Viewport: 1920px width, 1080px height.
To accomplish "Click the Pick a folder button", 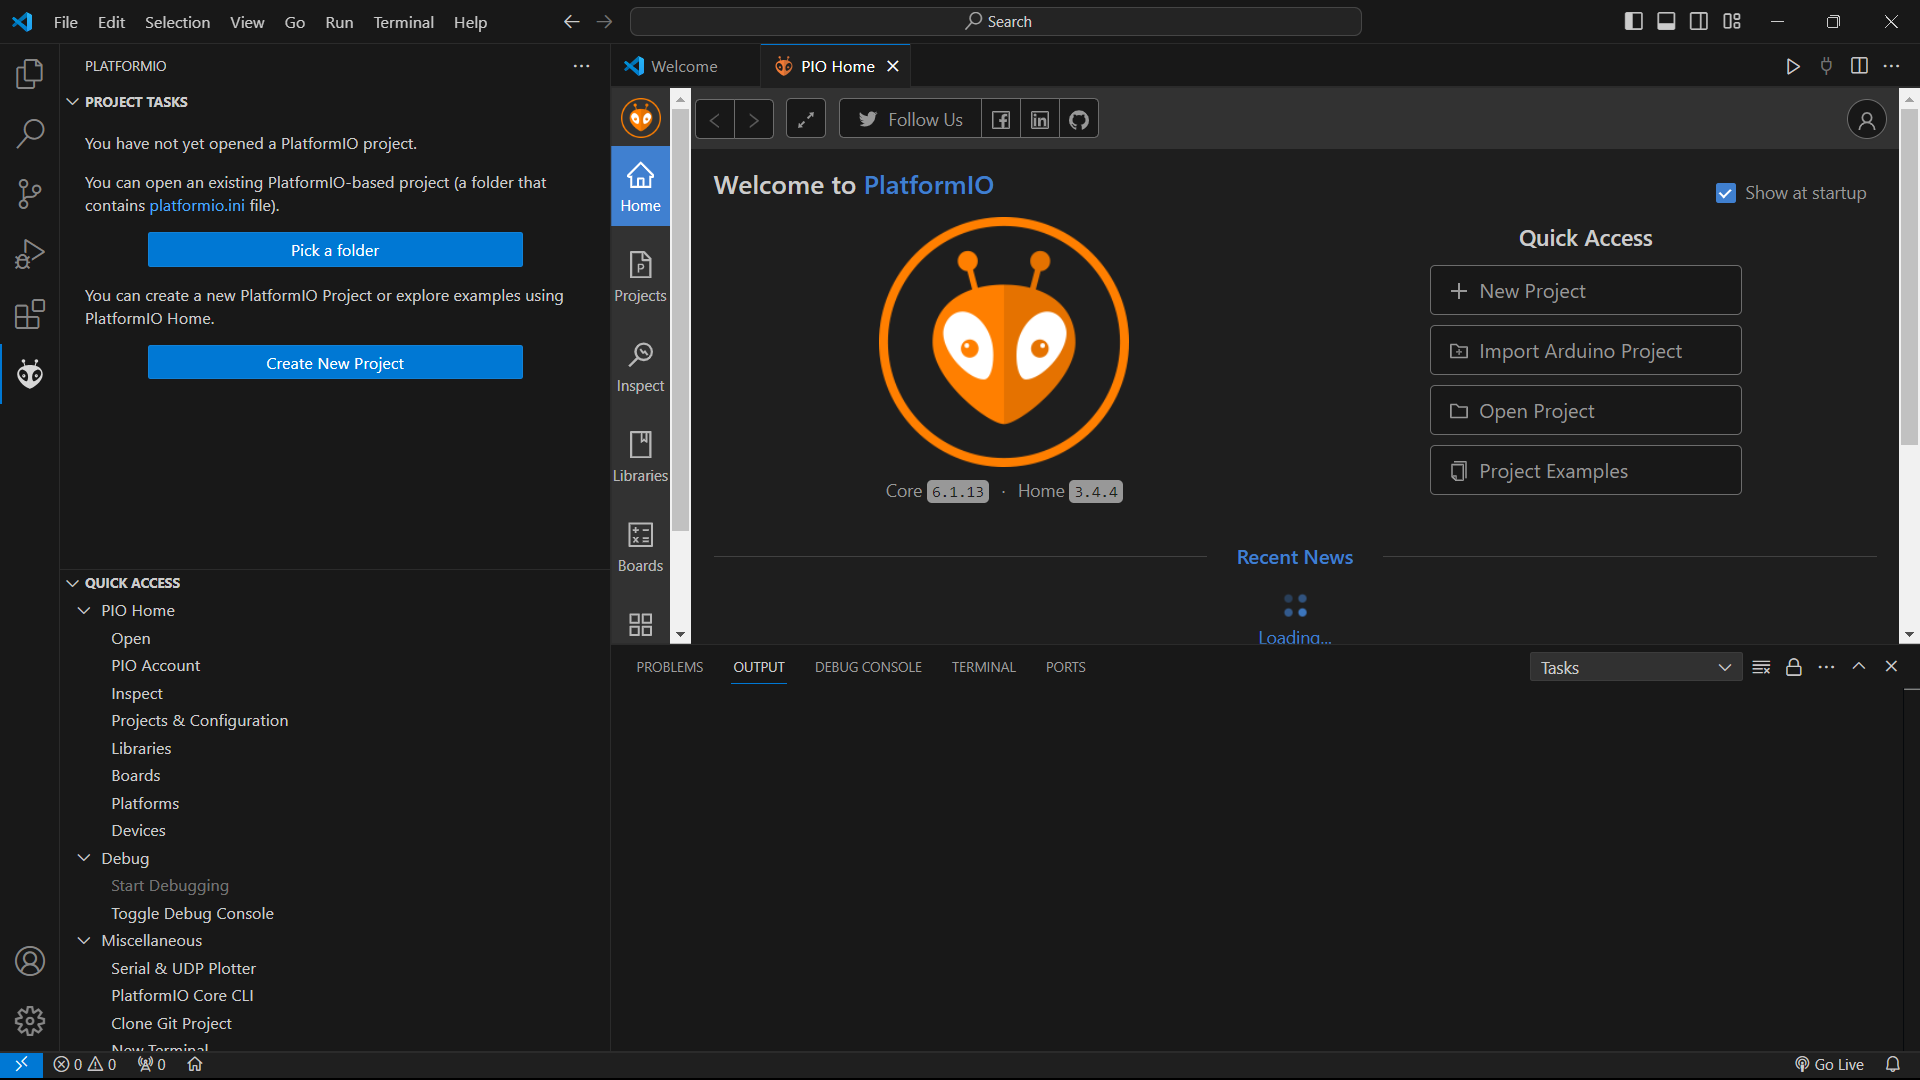I will coord(335,250).
